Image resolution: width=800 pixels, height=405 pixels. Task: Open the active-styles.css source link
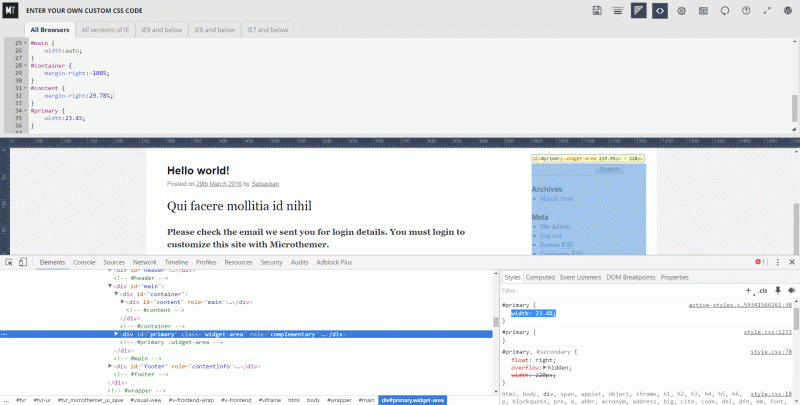[740, 306]
